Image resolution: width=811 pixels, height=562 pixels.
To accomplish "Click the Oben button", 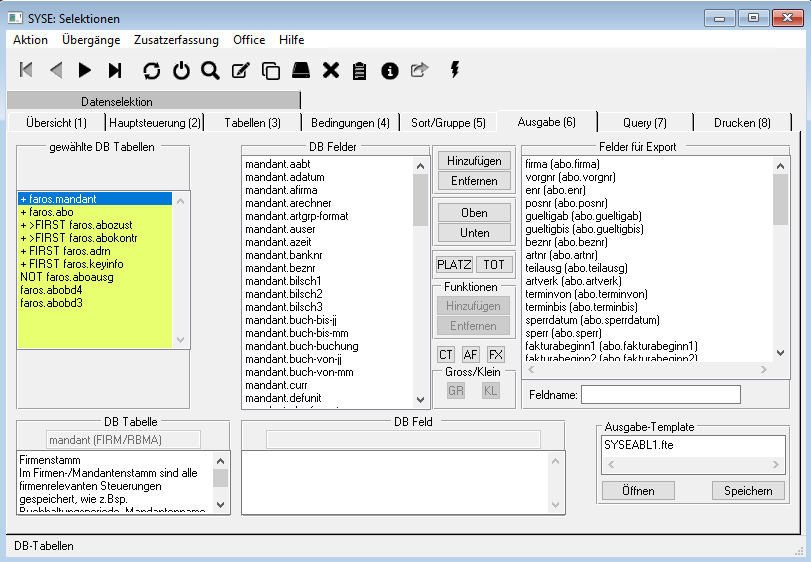I will tap(474, 213).
